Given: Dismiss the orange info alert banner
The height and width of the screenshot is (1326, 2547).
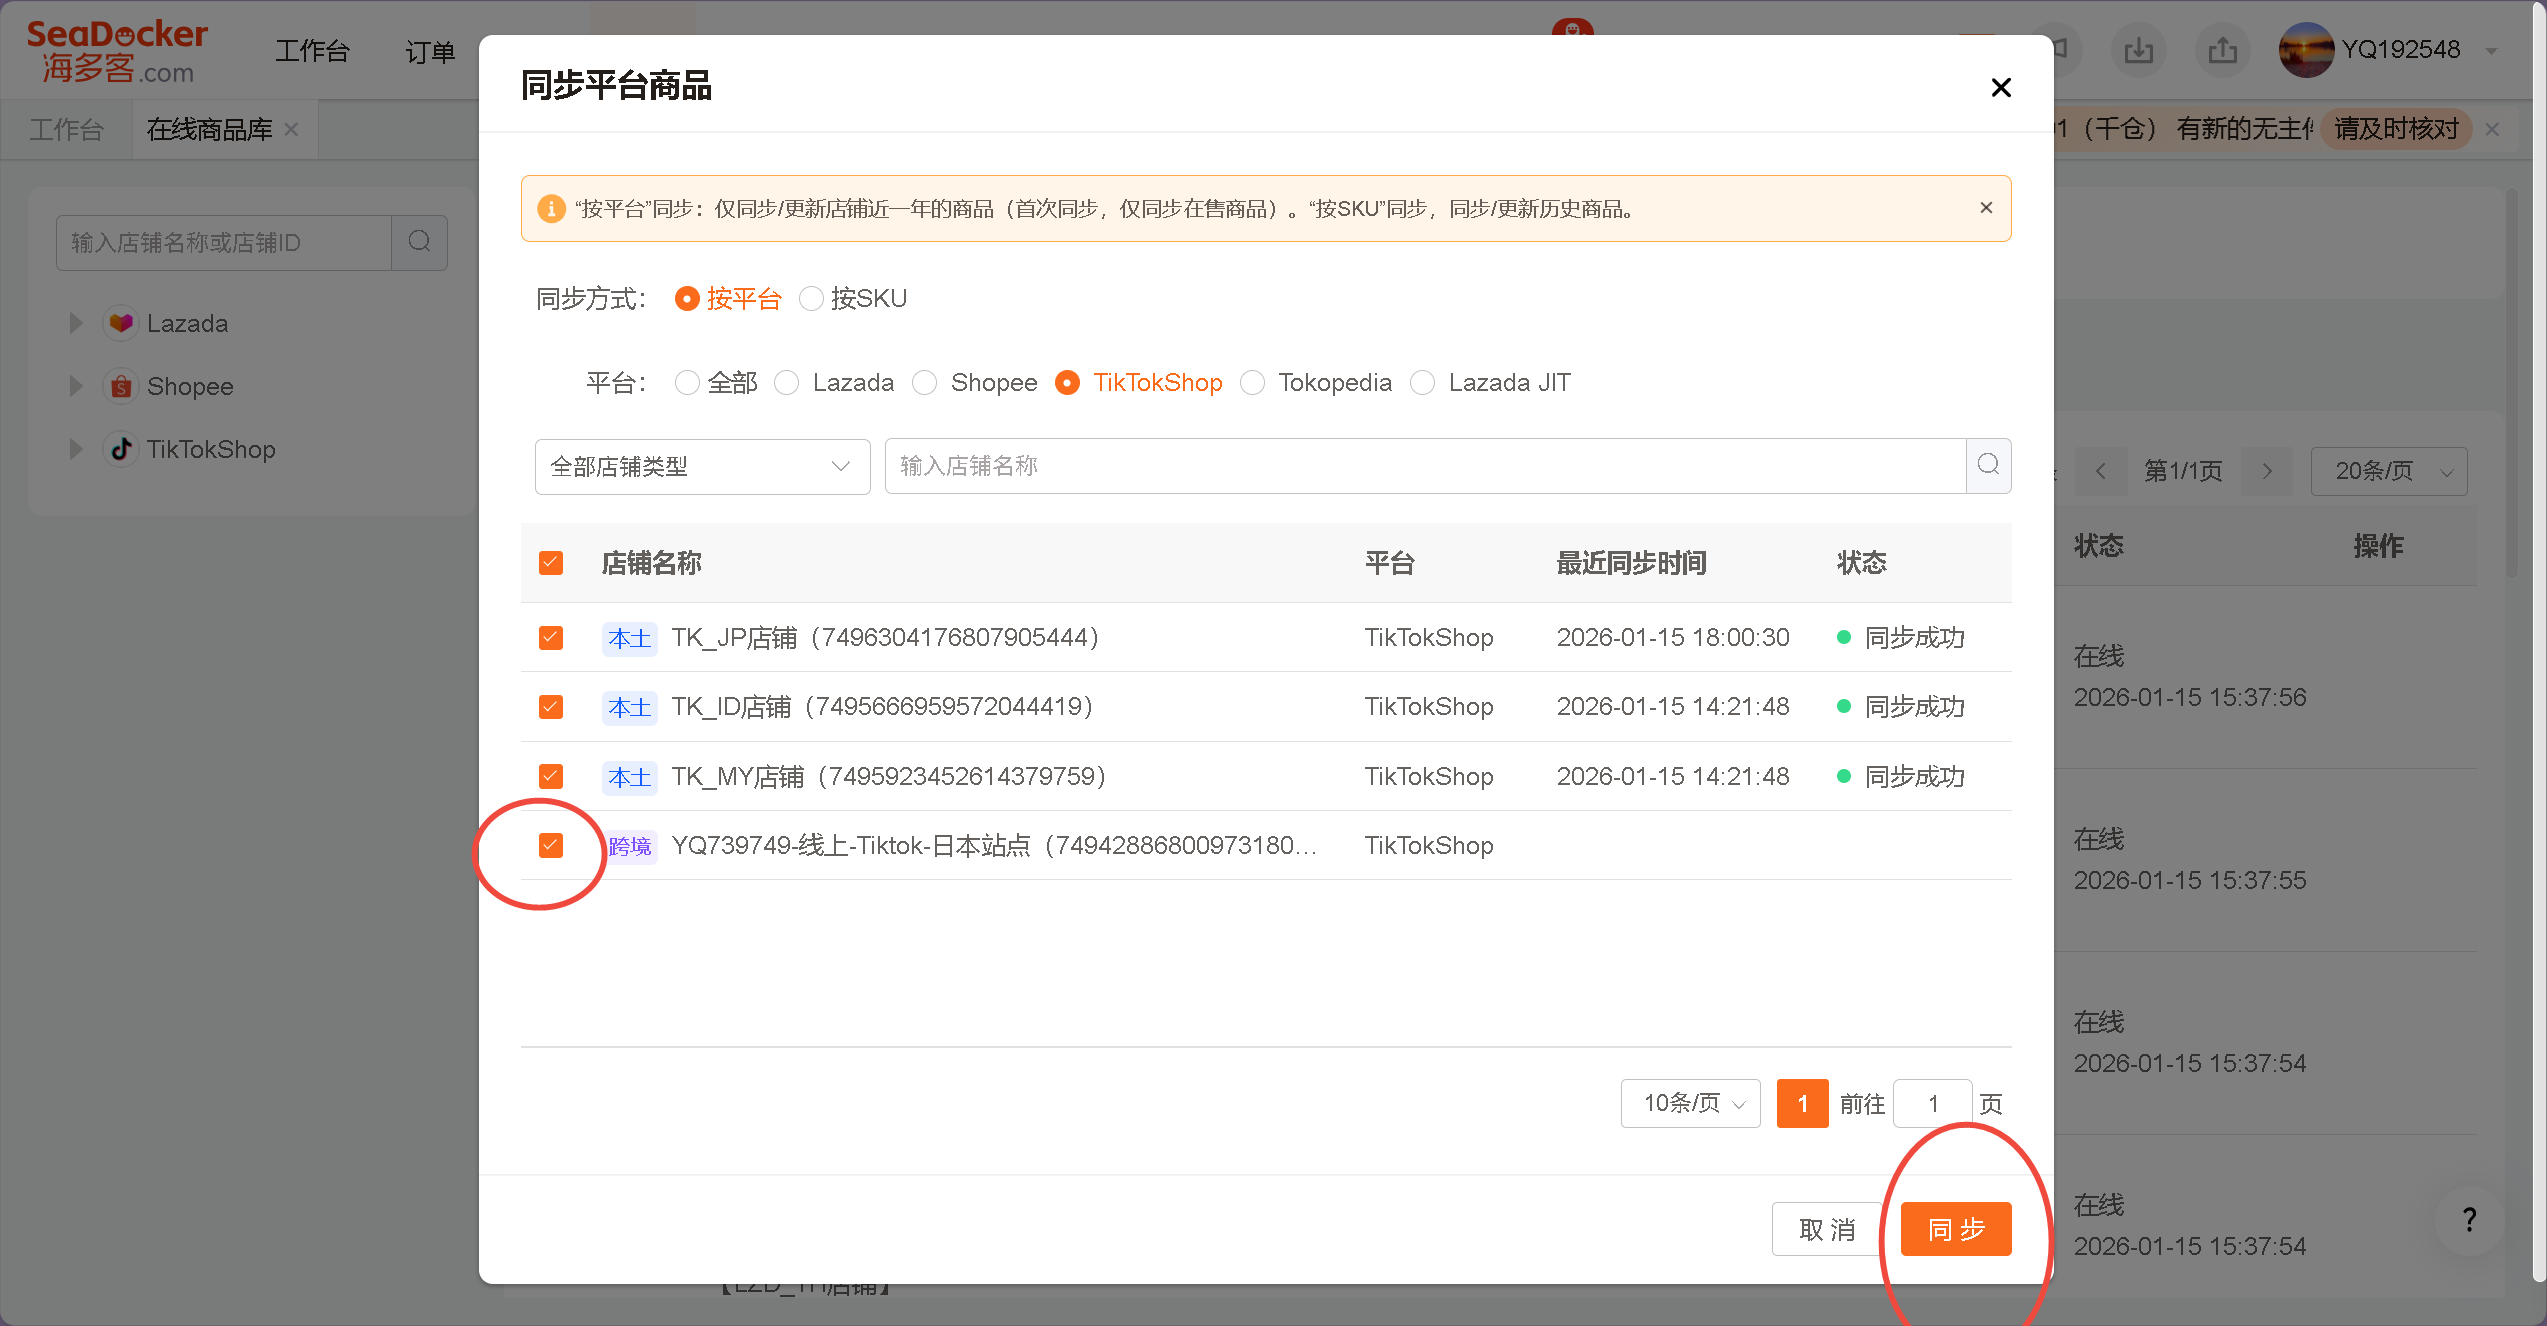Looking at the screenshot, I should coord(1986,208).
